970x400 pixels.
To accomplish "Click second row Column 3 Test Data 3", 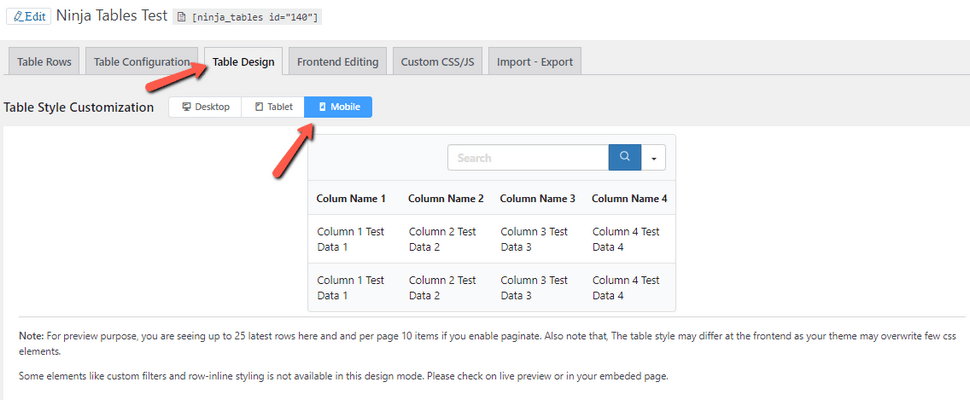I will [x=534, y=287].
